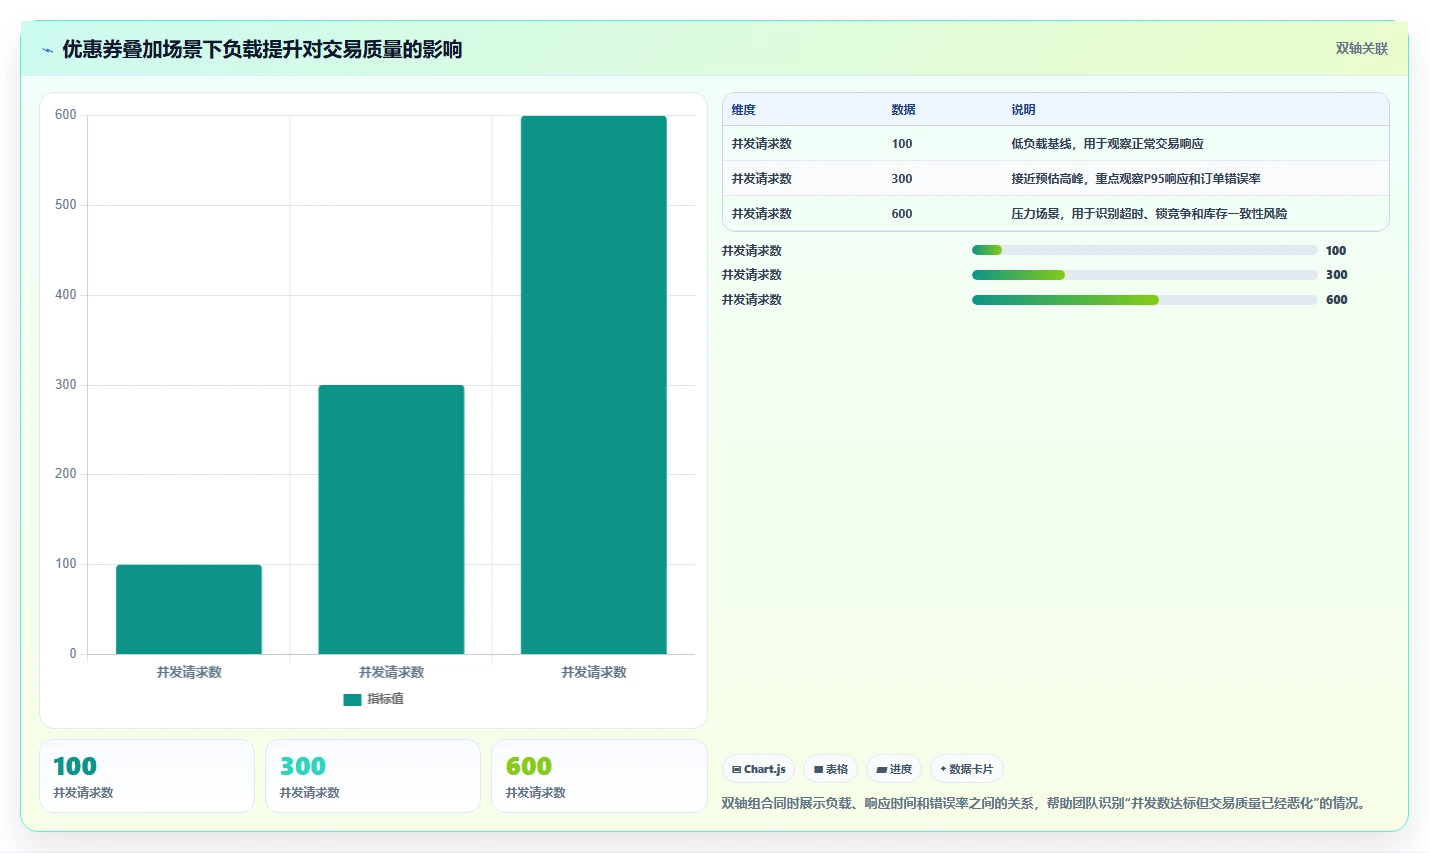Select the 进度 tag
The image size is (1429, 853).
(894, 769)
